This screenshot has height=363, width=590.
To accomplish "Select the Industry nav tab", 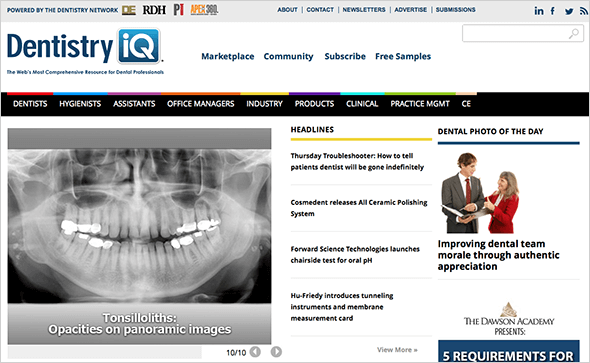I will point(265,104).
